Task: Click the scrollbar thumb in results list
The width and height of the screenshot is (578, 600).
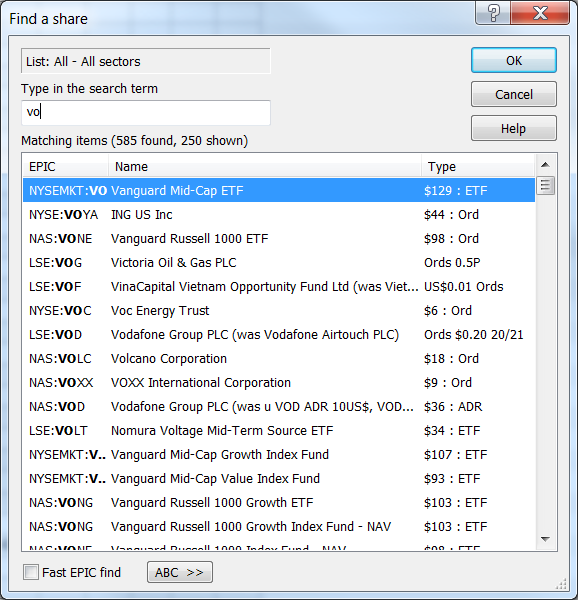Action: pyautogui.click(x=545, y=185)
